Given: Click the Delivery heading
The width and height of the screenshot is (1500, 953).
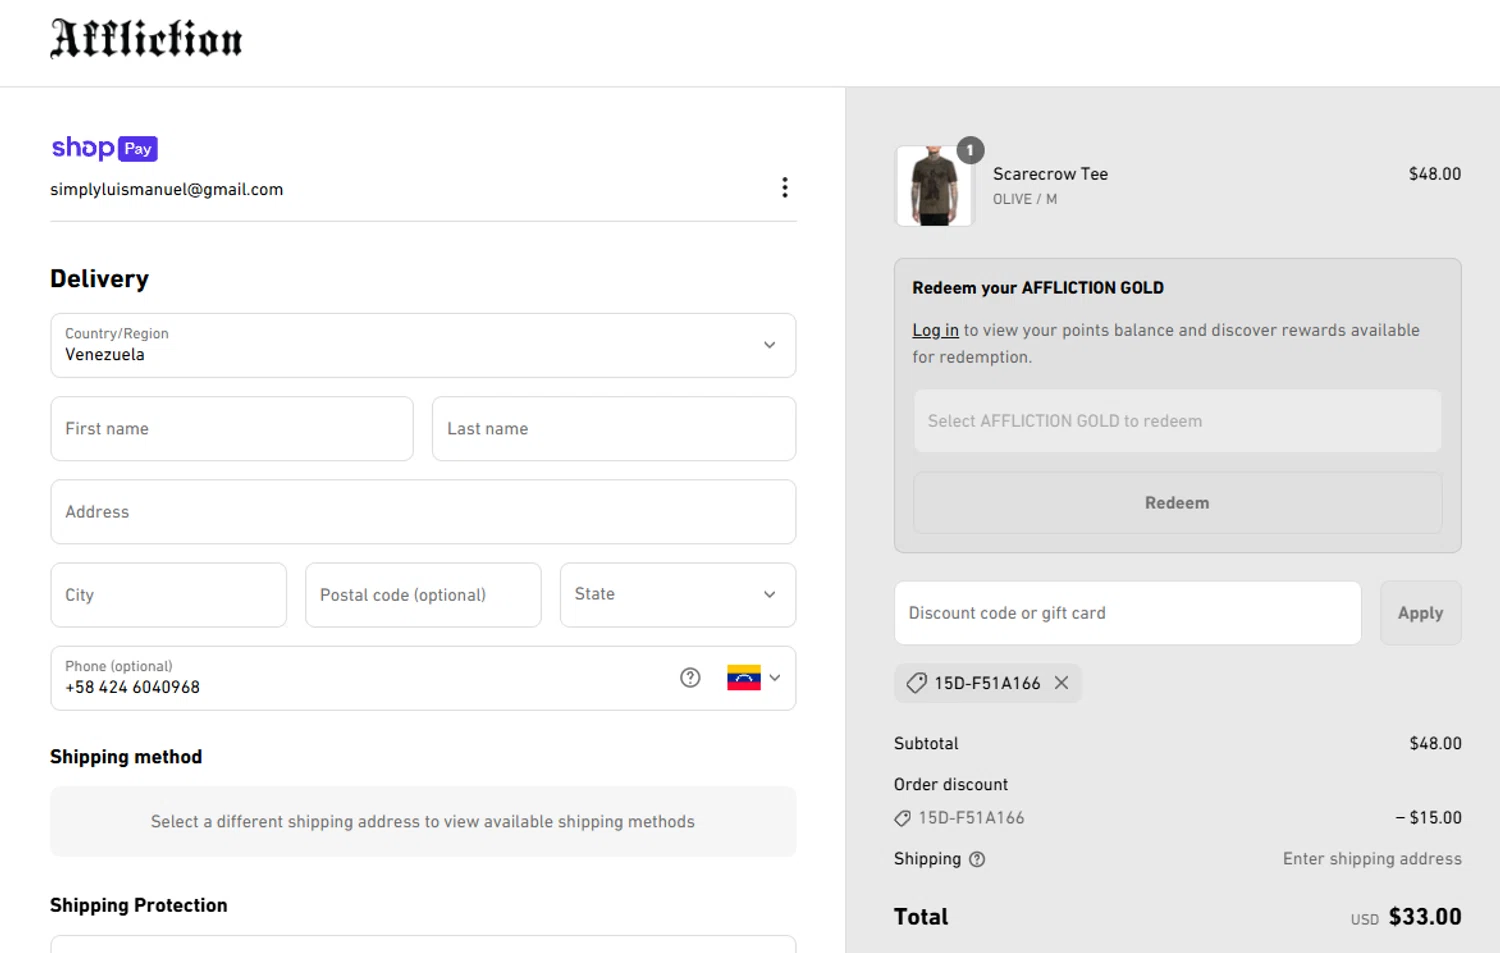Looking at the screenshot, I should 100,279.
